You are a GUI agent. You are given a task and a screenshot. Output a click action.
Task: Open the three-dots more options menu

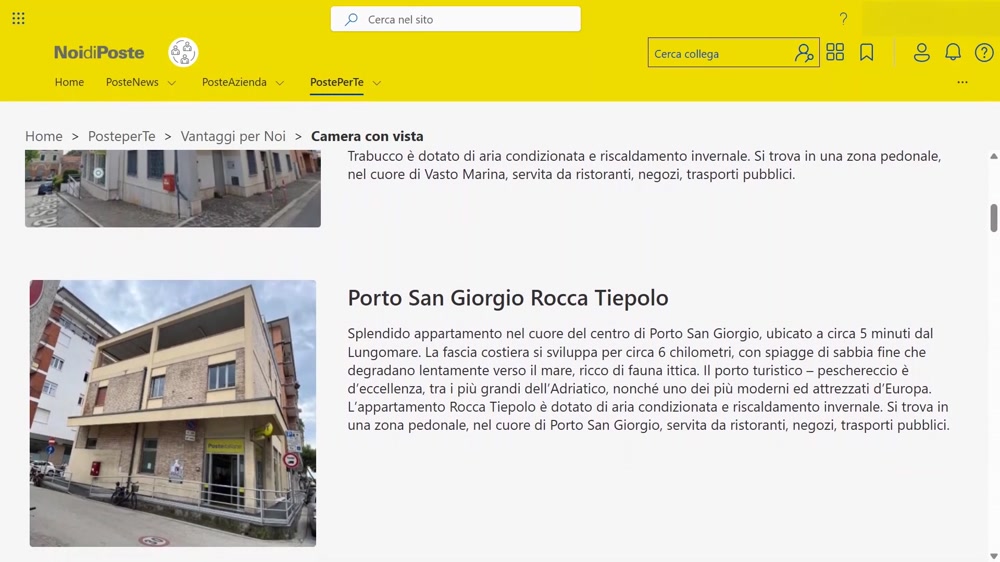[962, 82]
